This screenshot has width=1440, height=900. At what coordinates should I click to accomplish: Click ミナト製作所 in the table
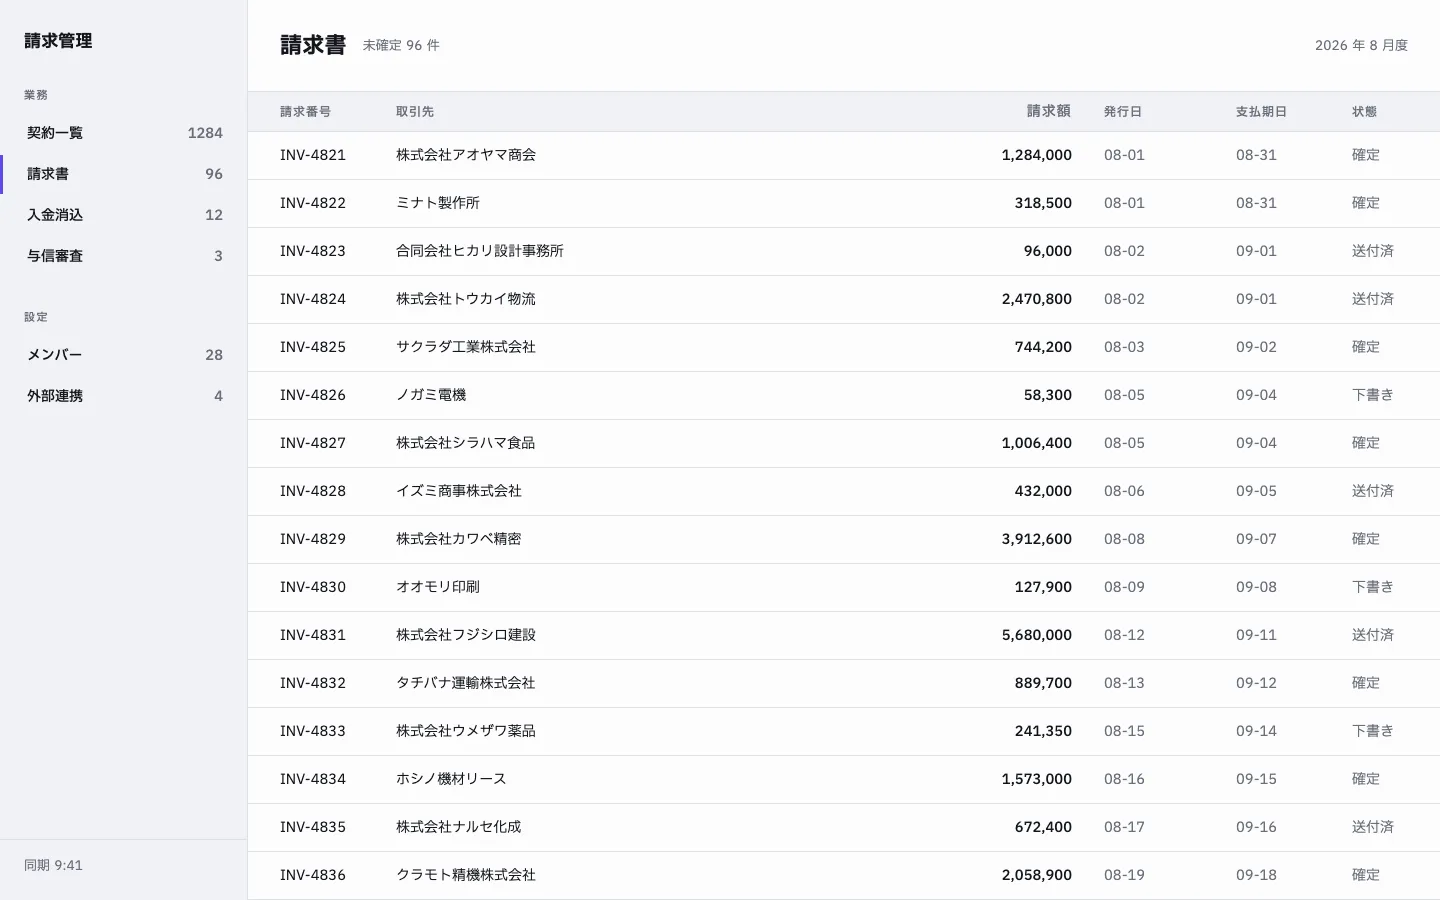[x=438, y=203]
